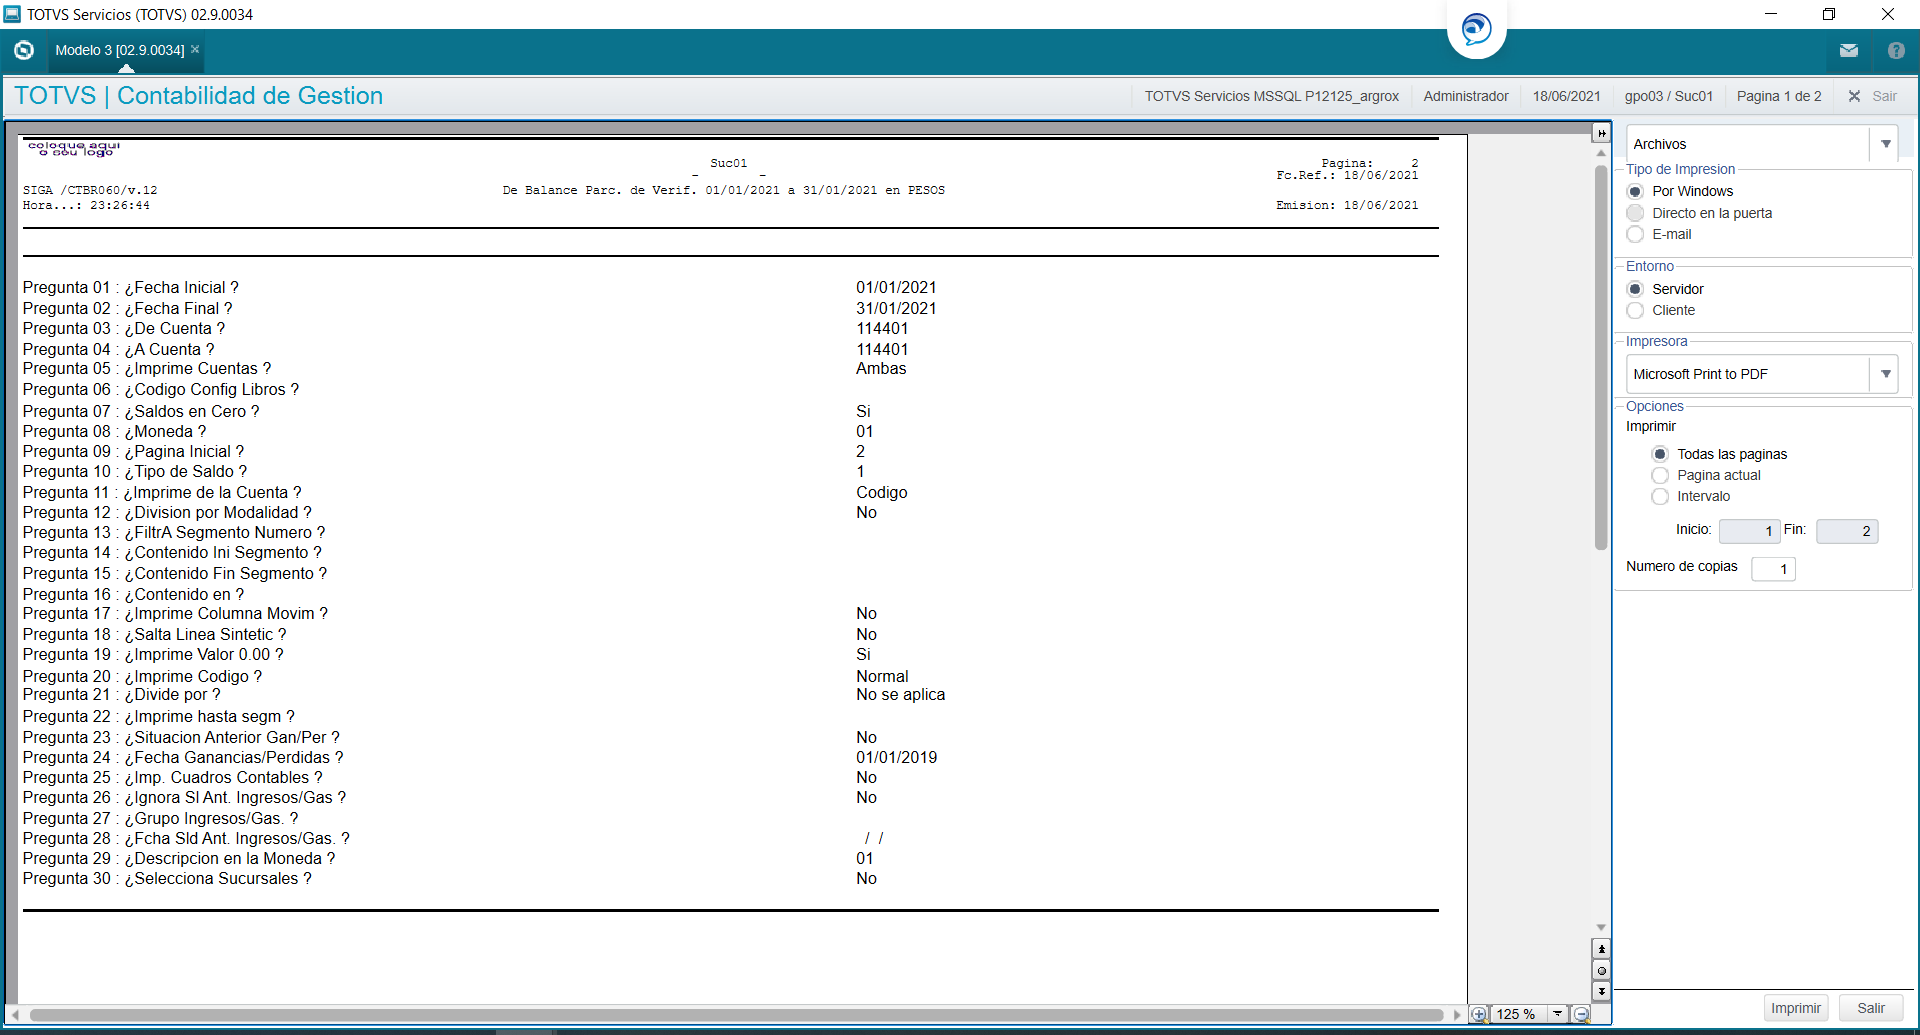The width and height of the screenshot is (1920, 1035).
Task: Open the mail envelope icon
Action: [x=1848, y=50]
